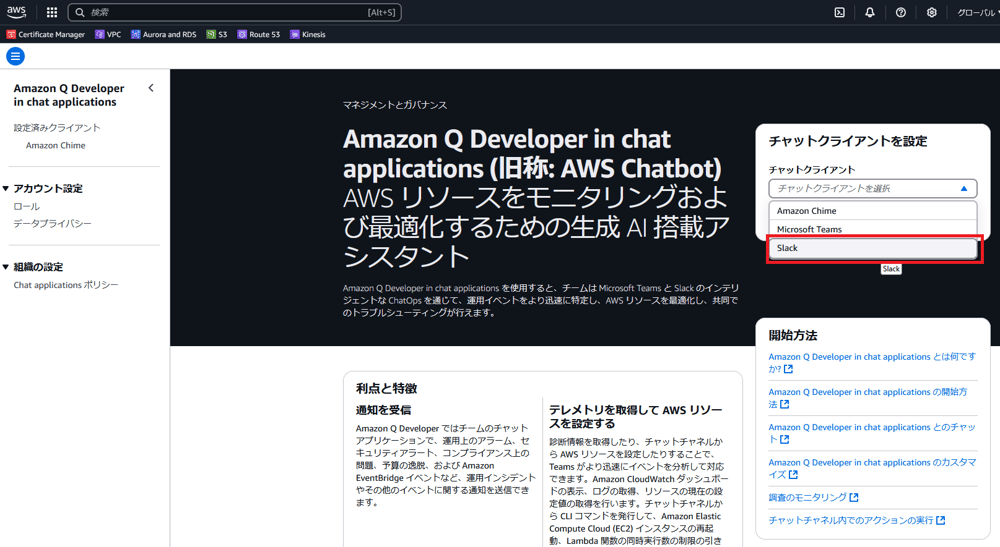Screen dimensions: 1000x547
Task: Click the Amazon Q Developer sidebar title
Action: click(69, 95)
